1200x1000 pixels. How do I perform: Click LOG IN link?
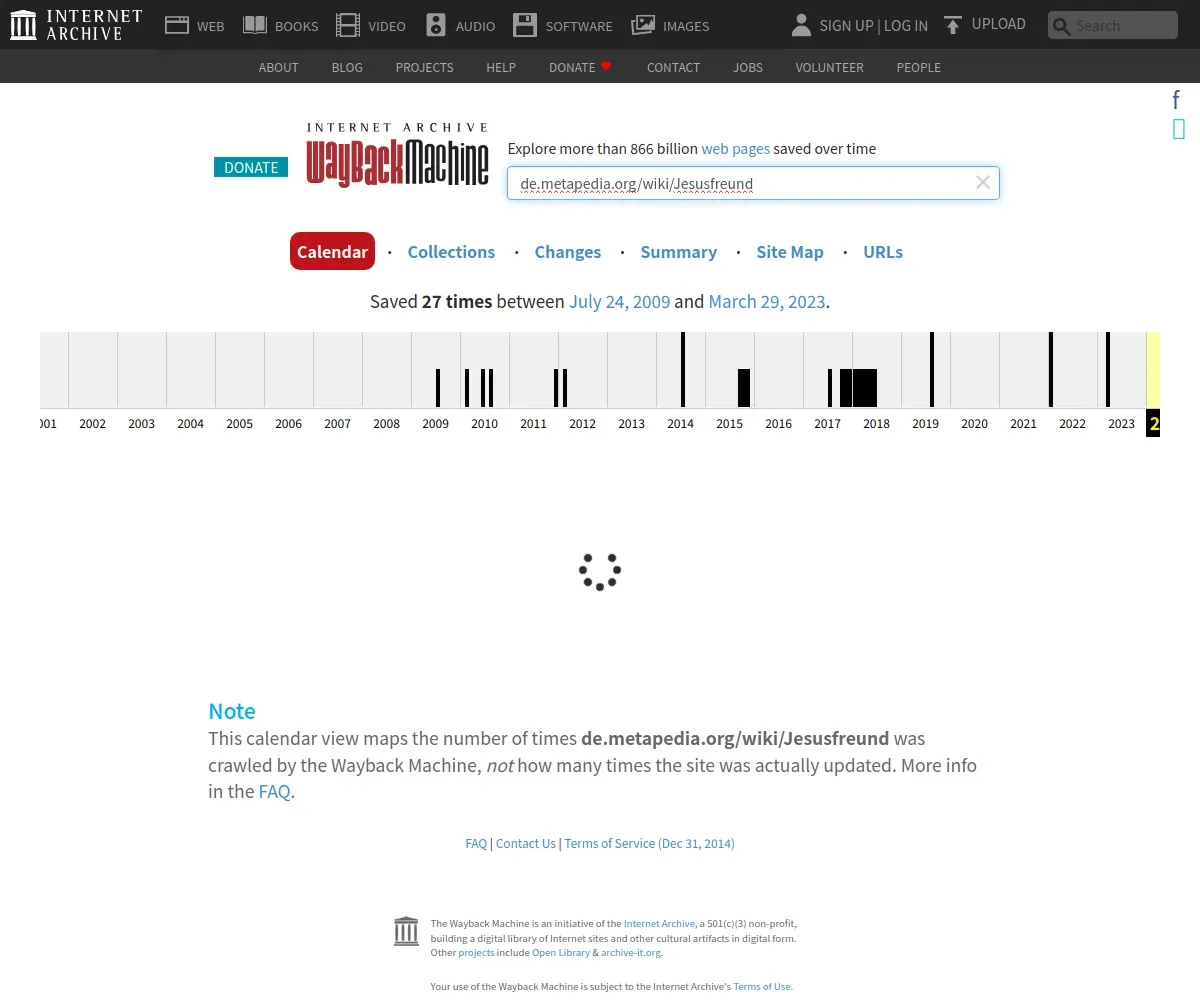pyautogui.click(x=906, y=25)
